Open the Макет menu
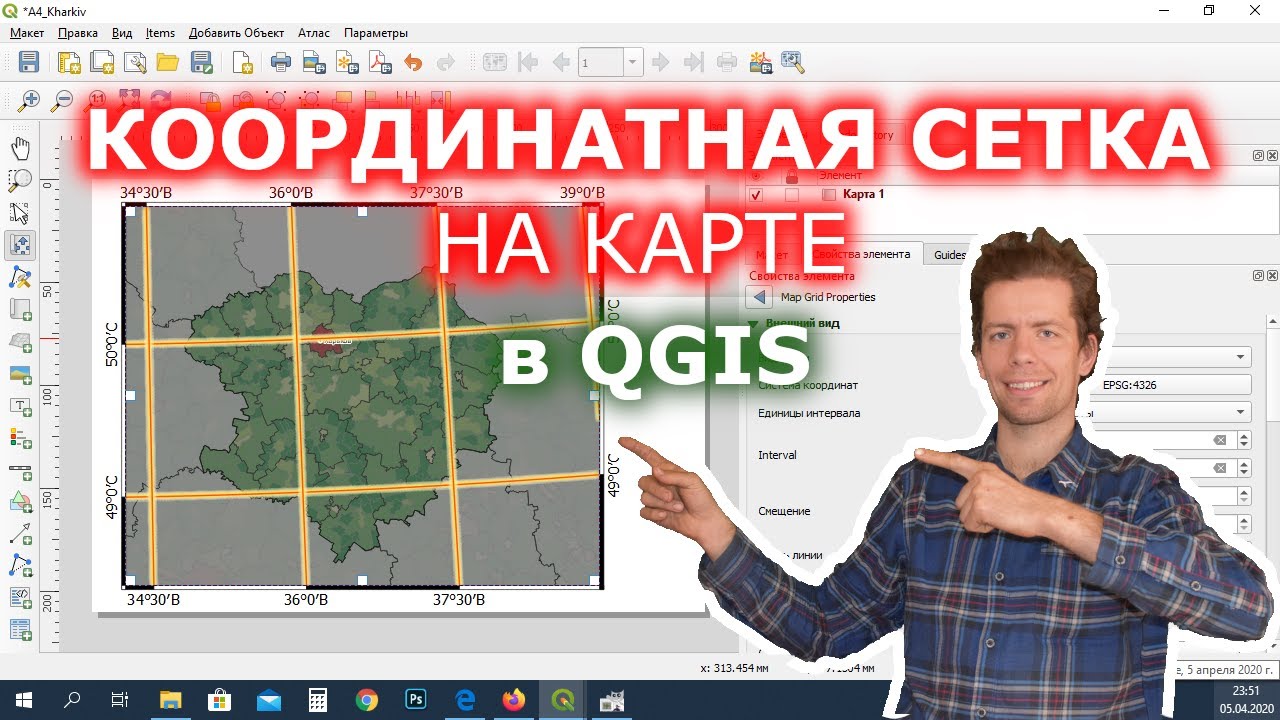1280x720 pixels. click(27, 33)
